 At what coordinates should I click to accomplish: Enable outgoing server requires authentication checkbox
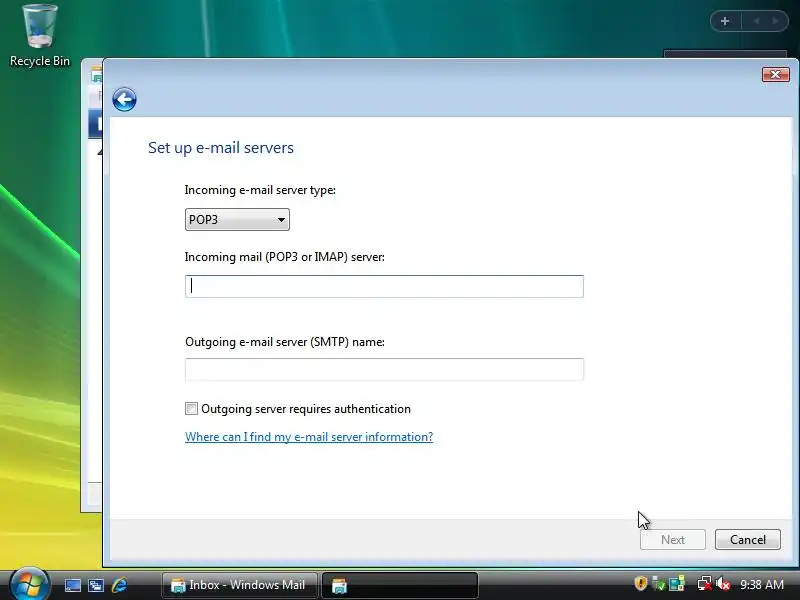[x=191, y=409]
